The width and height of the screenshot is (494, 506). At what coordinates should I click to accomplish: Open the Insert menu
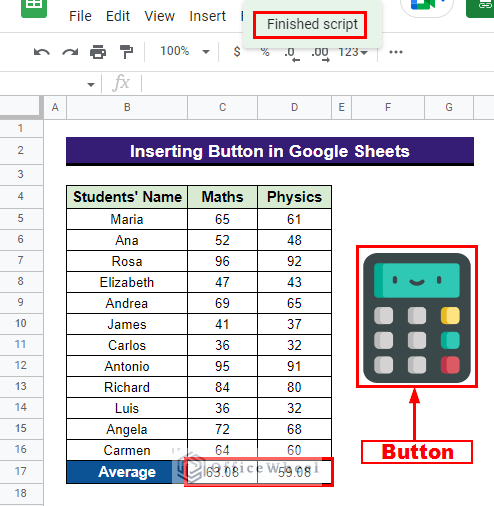point(207,16)
